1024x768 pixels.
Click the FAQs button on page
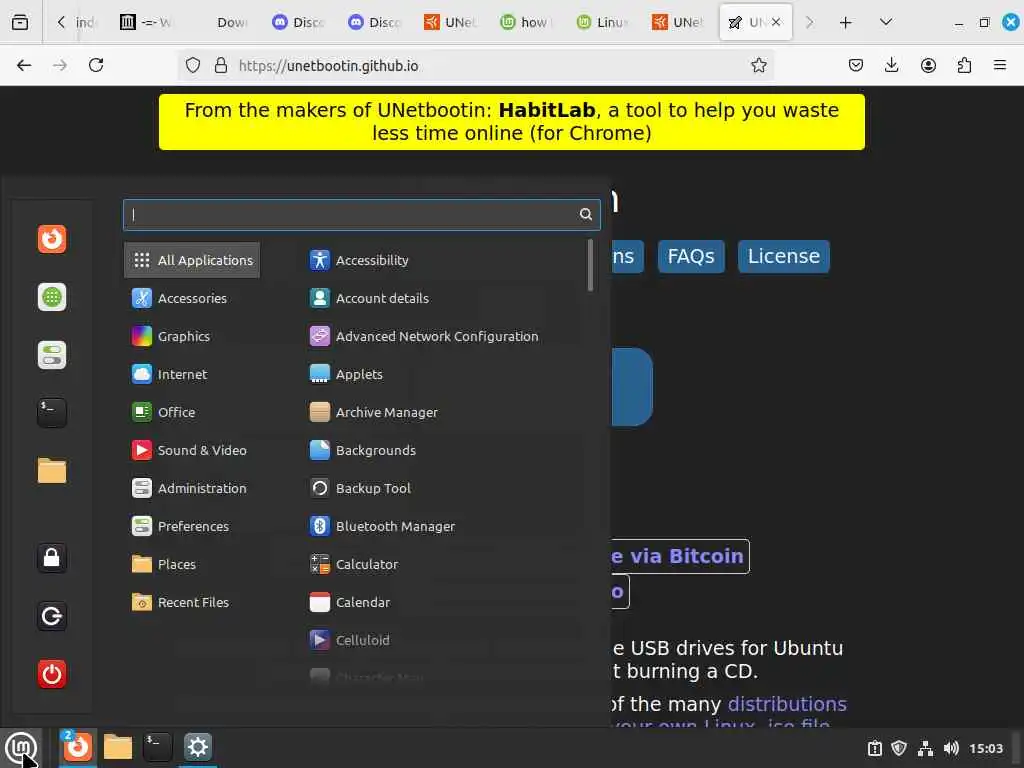(x=691, y=256)
